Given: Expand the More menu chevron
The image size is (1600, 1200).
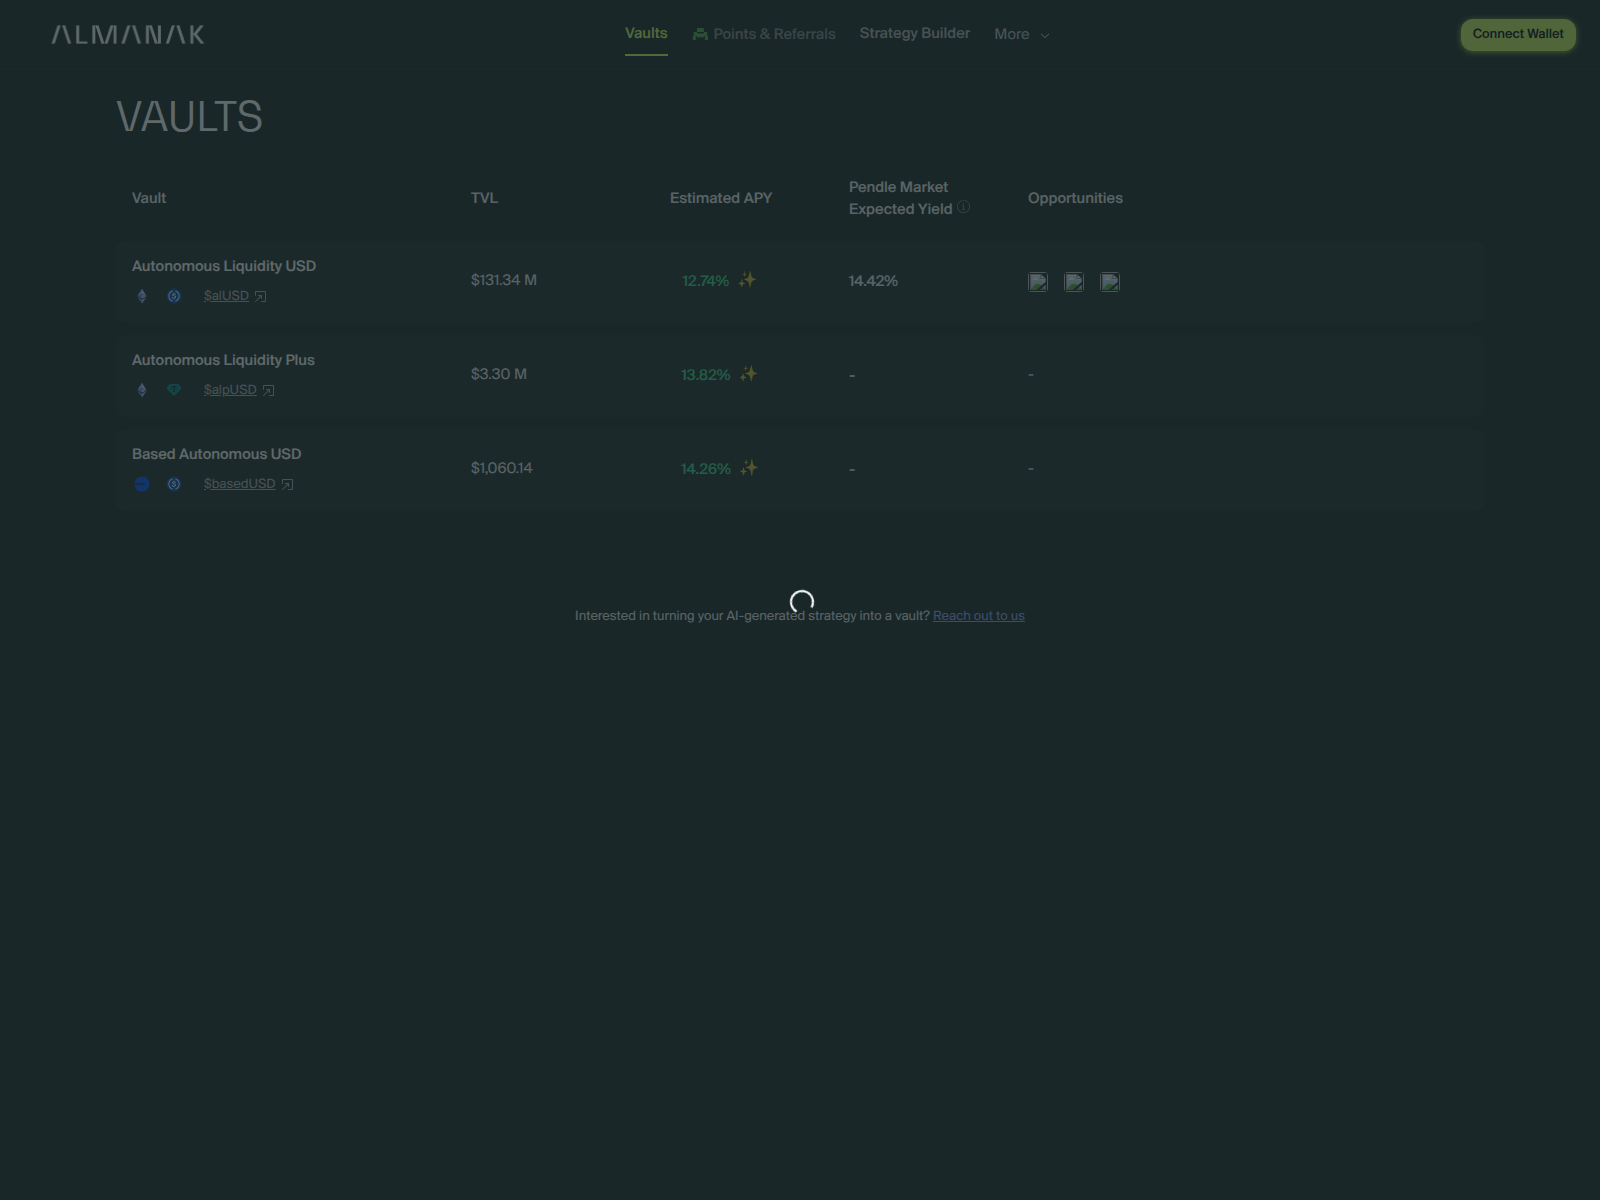Looking at the screenshot, I should (x=1045, y=35).
